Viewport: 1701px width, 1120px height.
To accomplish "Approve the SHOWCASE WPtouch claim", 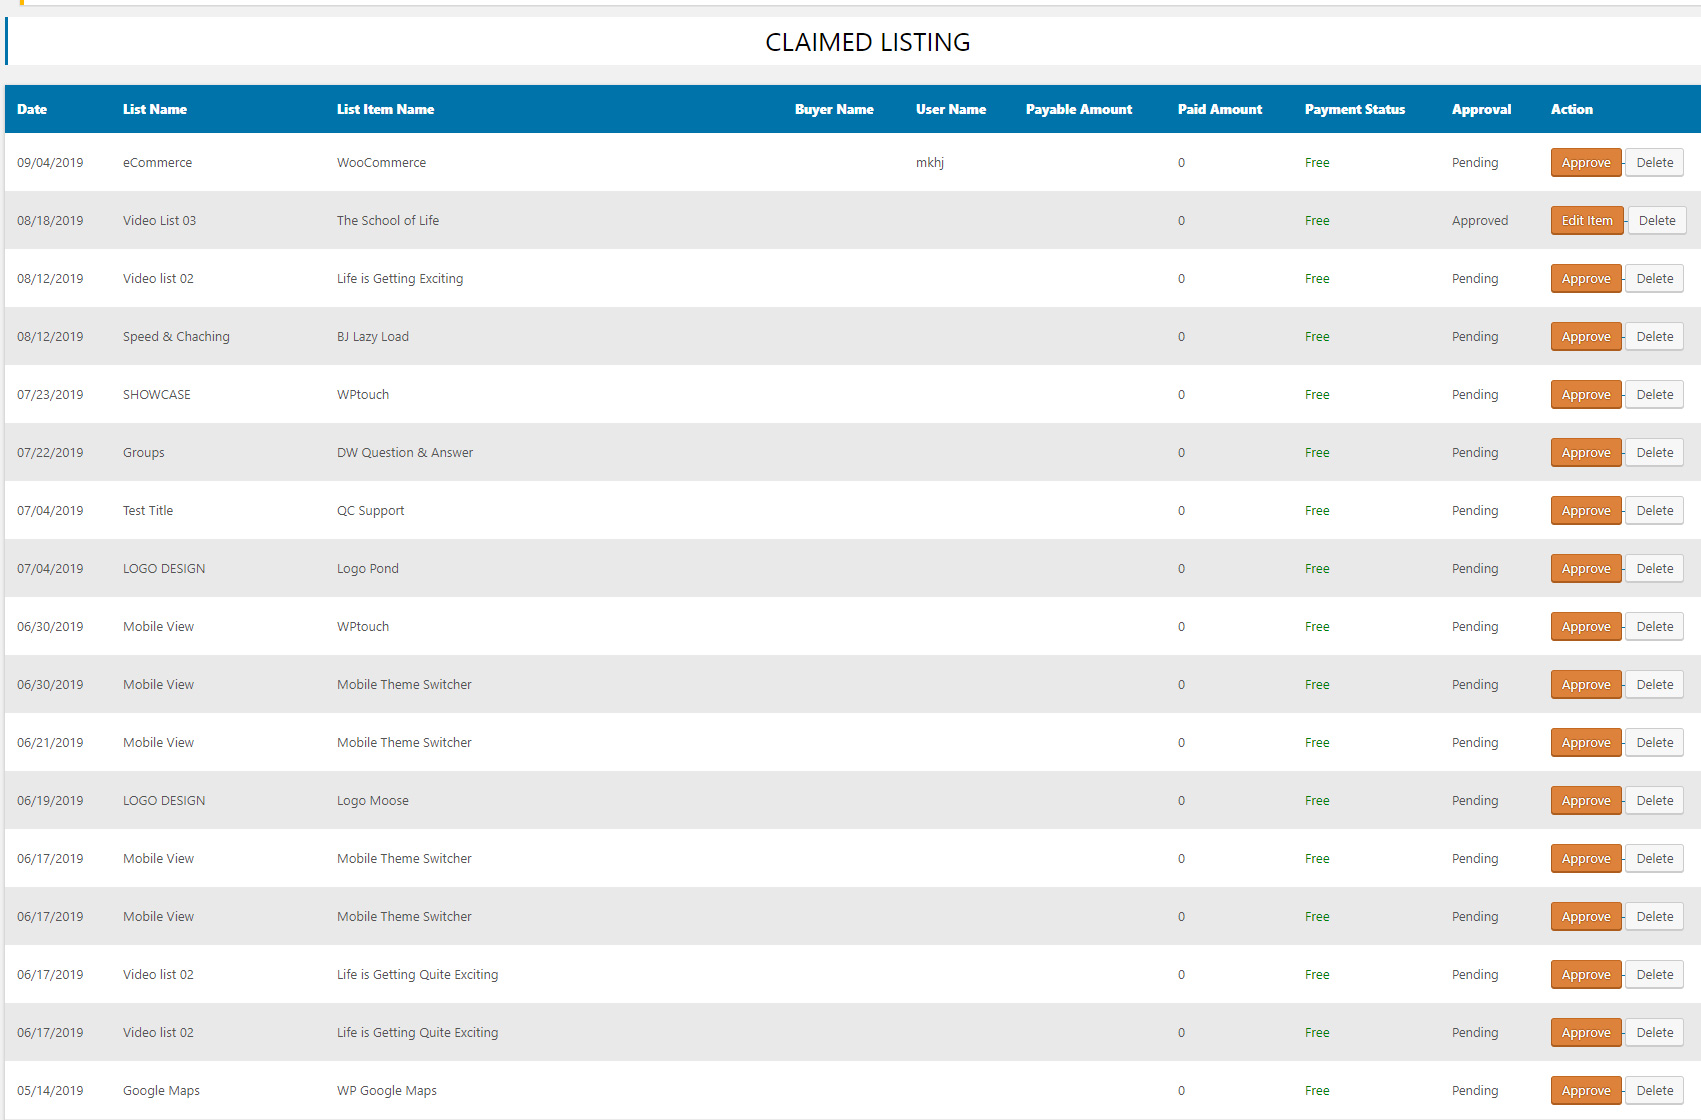I will point(1585,395).
